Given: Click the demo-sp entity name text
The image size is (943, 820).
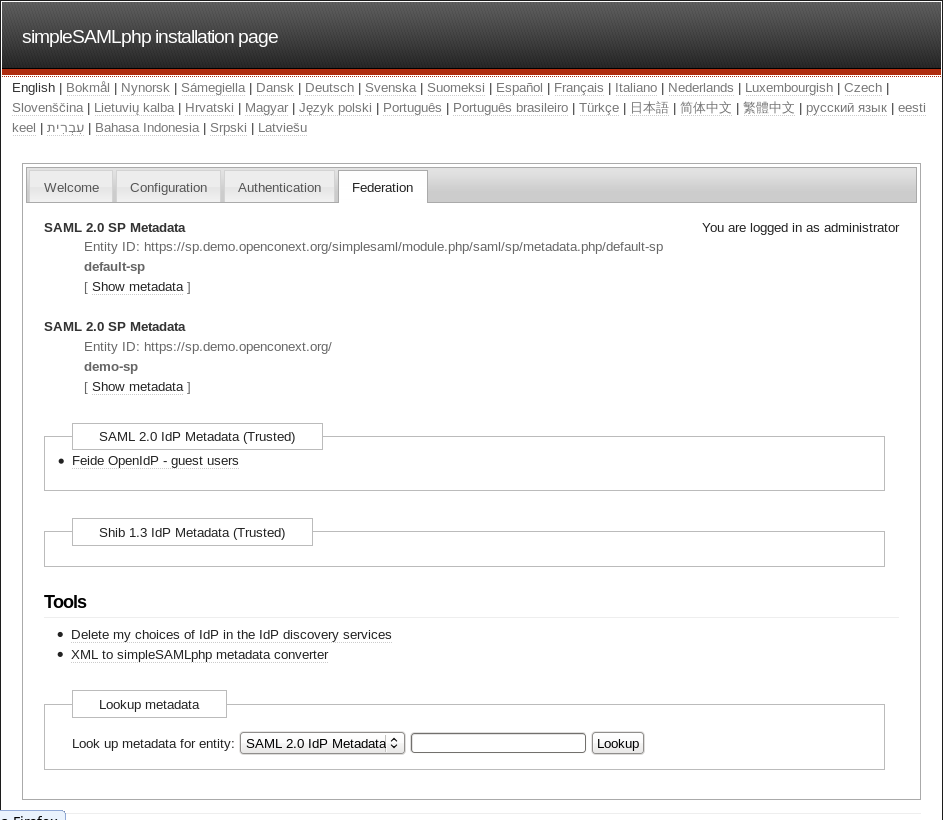Looking at the screenshot, I should coord(111,366).
